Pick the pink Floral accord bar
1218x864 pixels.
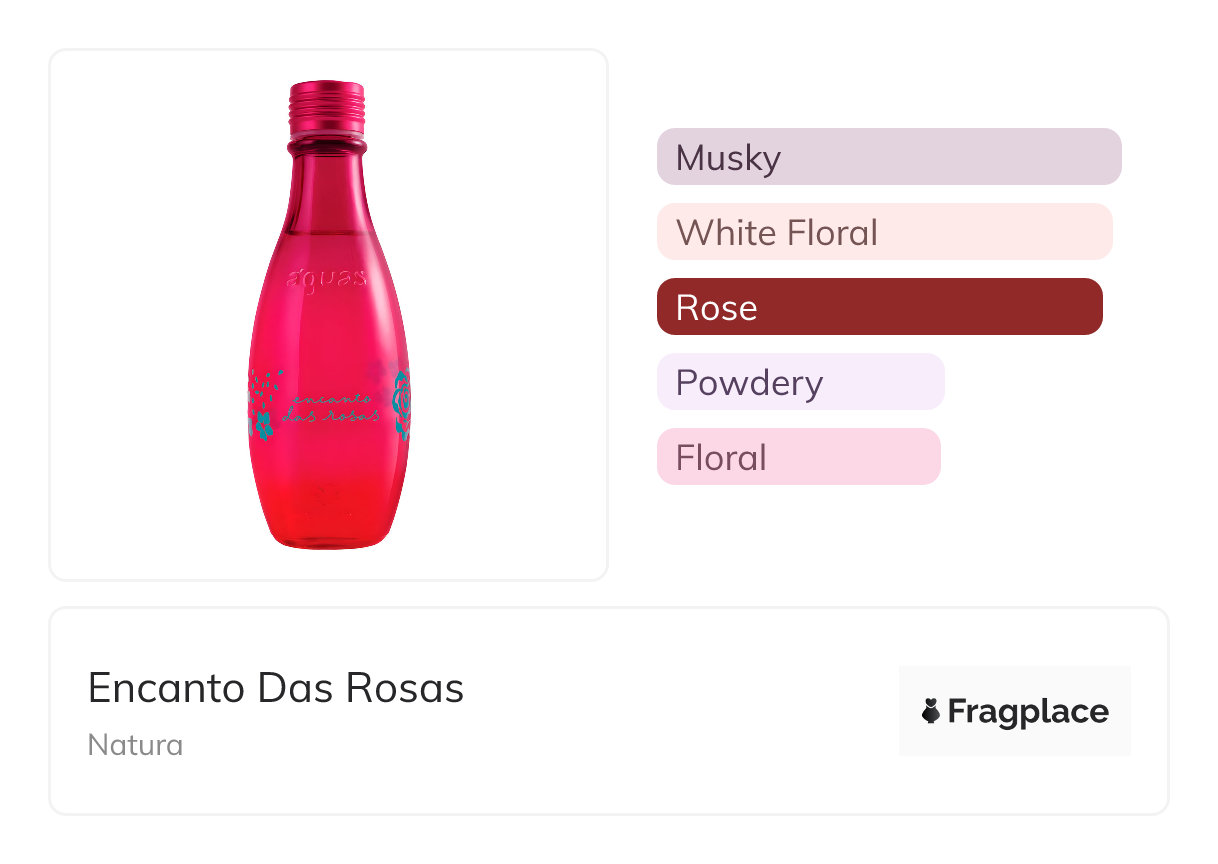click(x=798, y=457)
